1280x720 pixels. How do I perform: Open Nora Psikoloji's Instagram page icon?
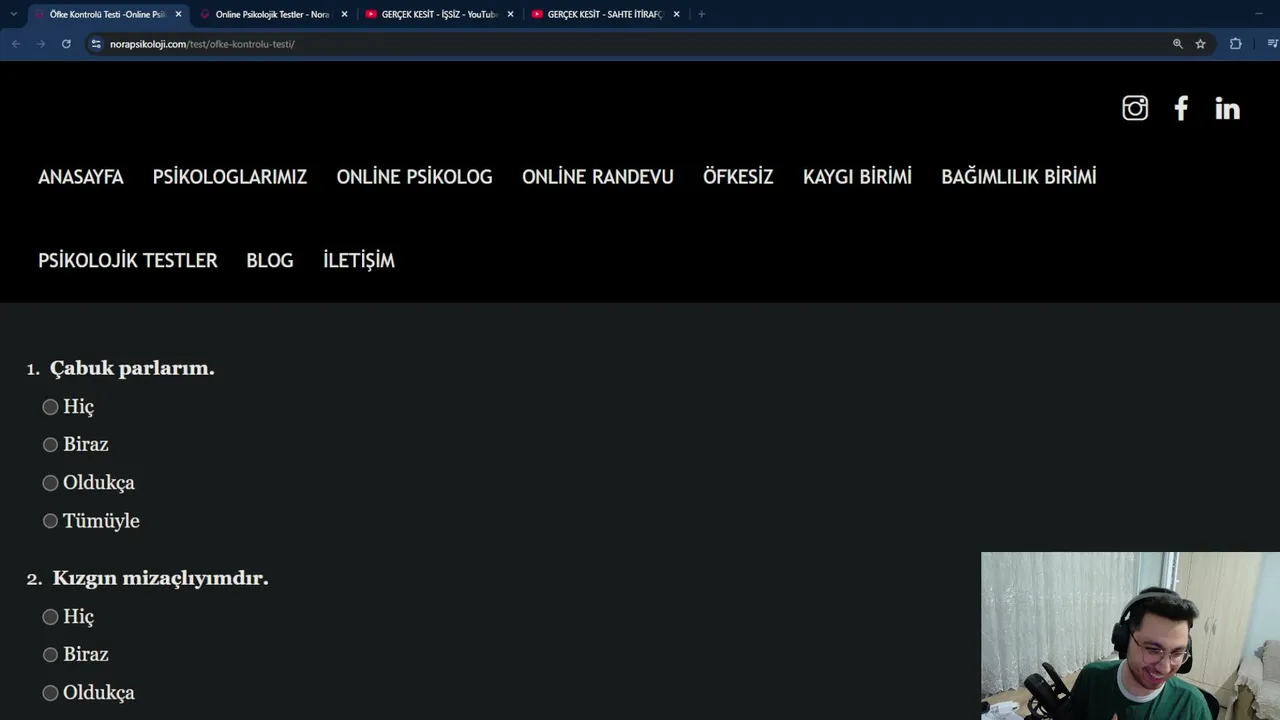(1135, 108)
